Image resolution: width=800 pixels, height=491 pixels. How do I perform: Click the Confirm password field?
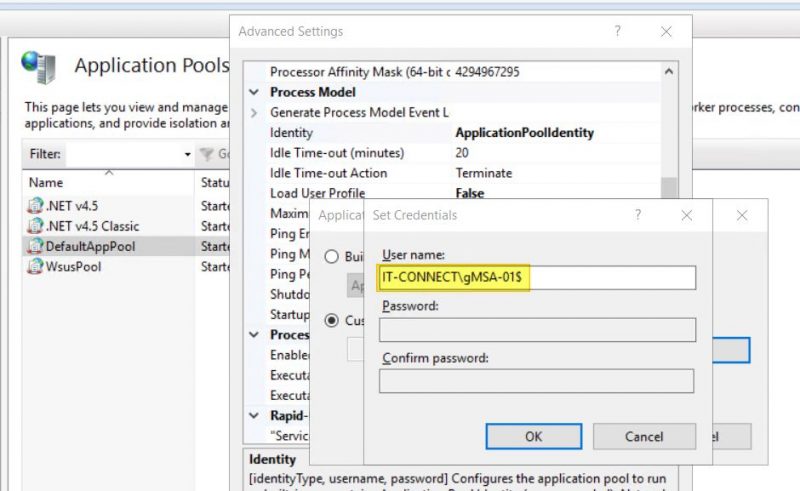point(536,381)
